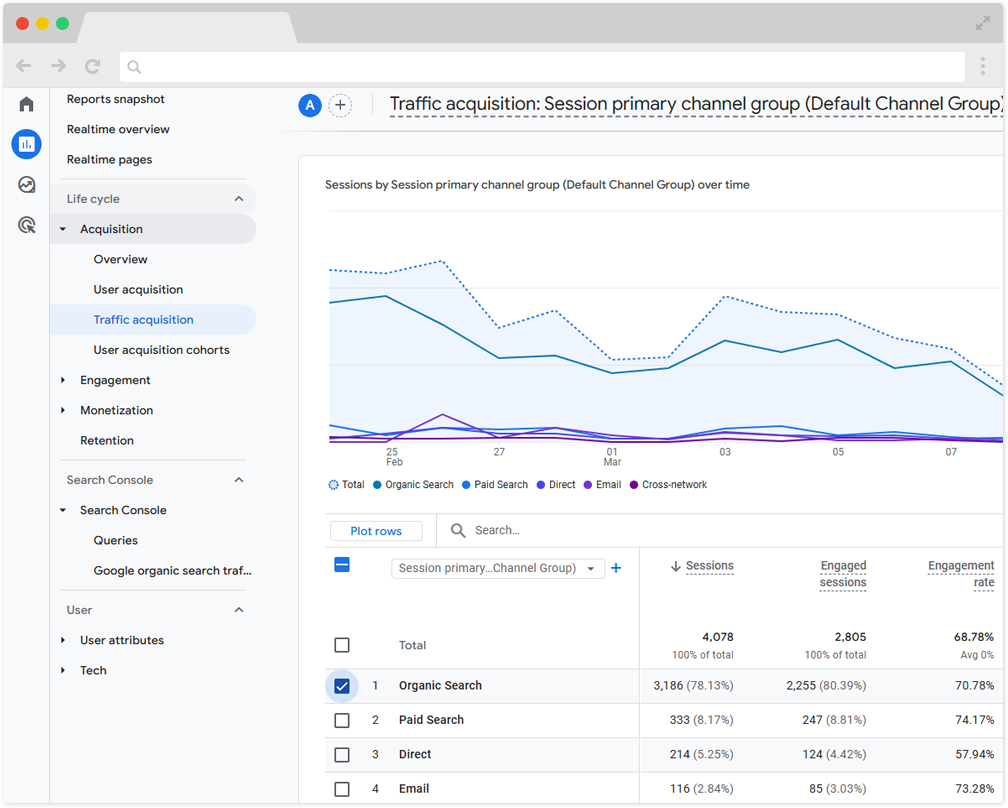Image resolution: width=1008 pixels, height=808 pixels.
Task: Click Organic Search legend swatch
Action: [x=377, y=485]
